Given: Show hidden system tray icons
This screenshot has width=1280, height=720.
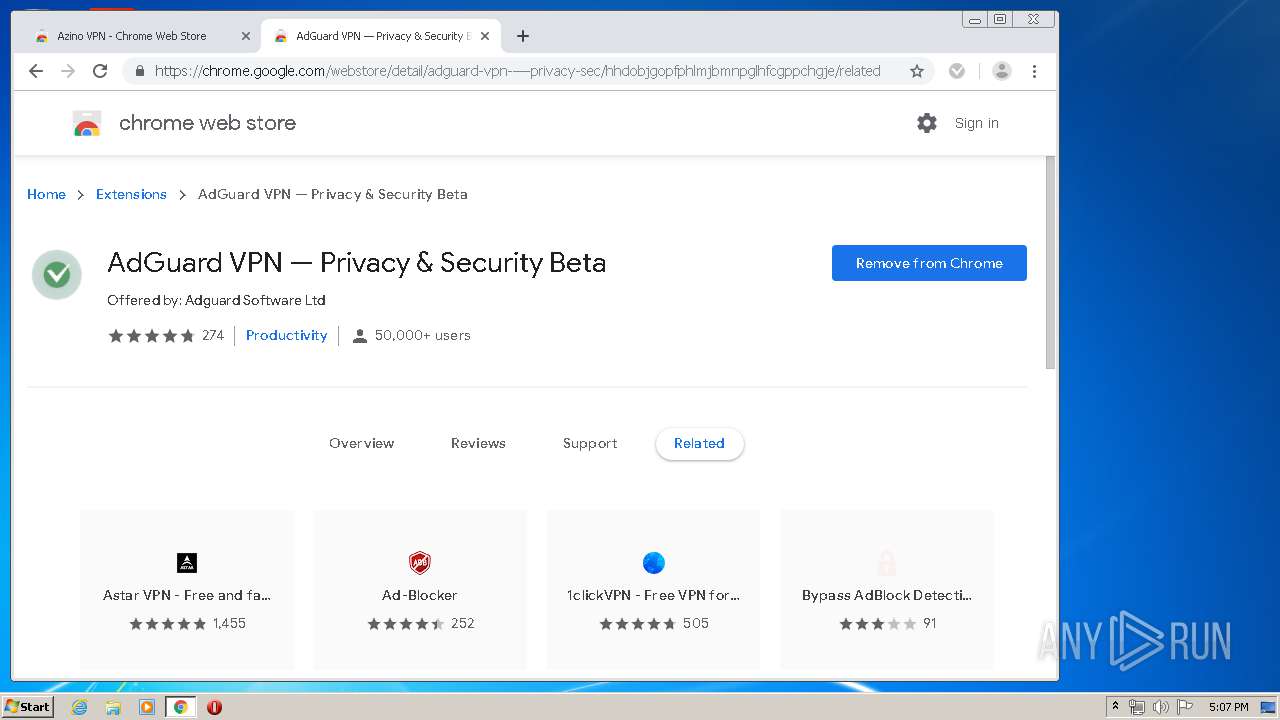Looking at the screenshot, I should point(1115,707).
